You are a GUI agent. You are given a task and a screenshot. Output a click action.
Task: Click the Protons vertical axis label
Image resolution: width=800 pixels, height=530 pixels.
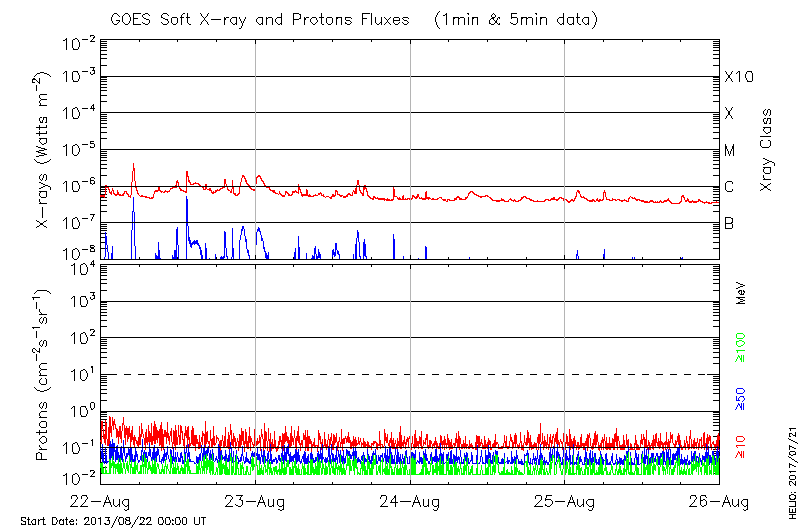[x=43, y=375]
